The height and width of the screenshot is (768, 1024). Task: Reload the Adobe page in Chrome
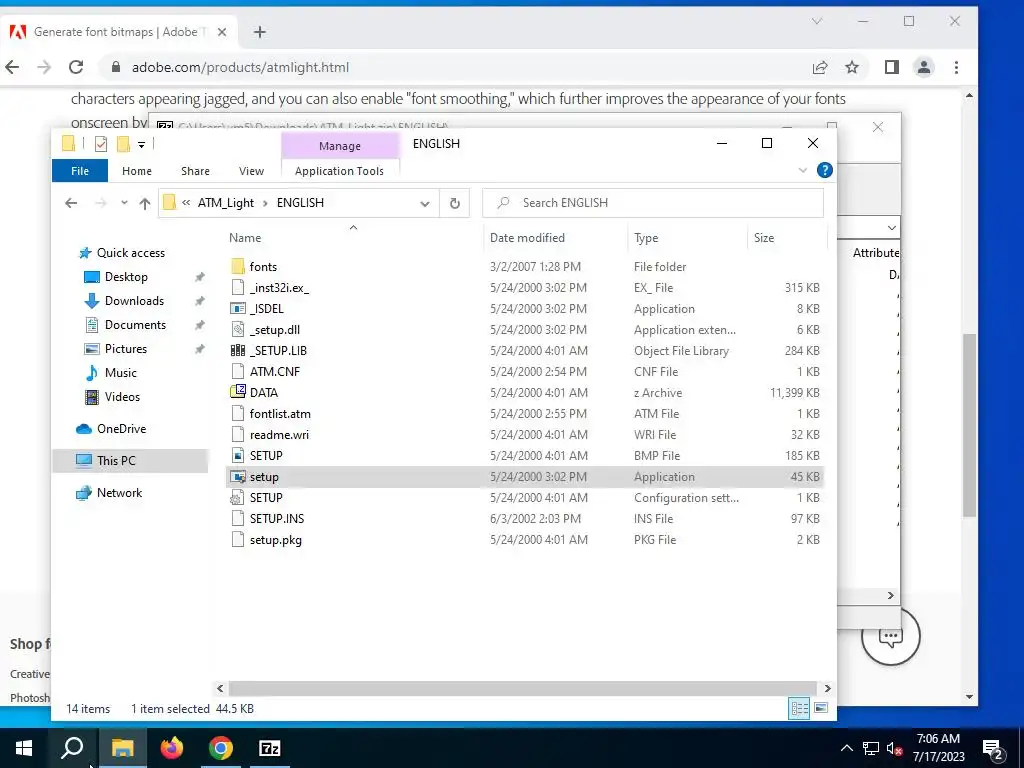pos(76,67)
